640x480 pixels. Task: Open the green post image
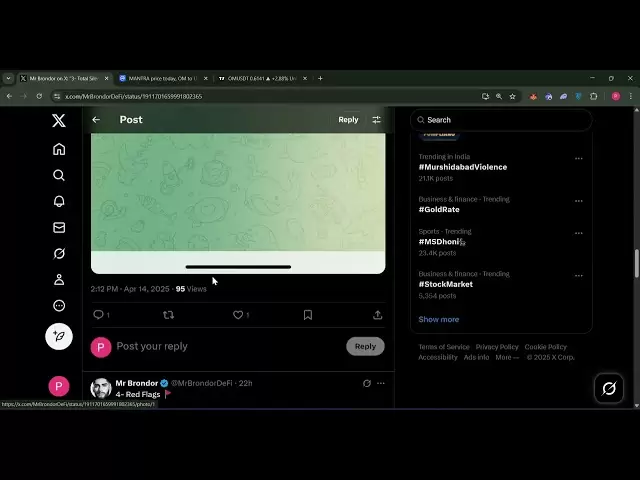point(238,203)
